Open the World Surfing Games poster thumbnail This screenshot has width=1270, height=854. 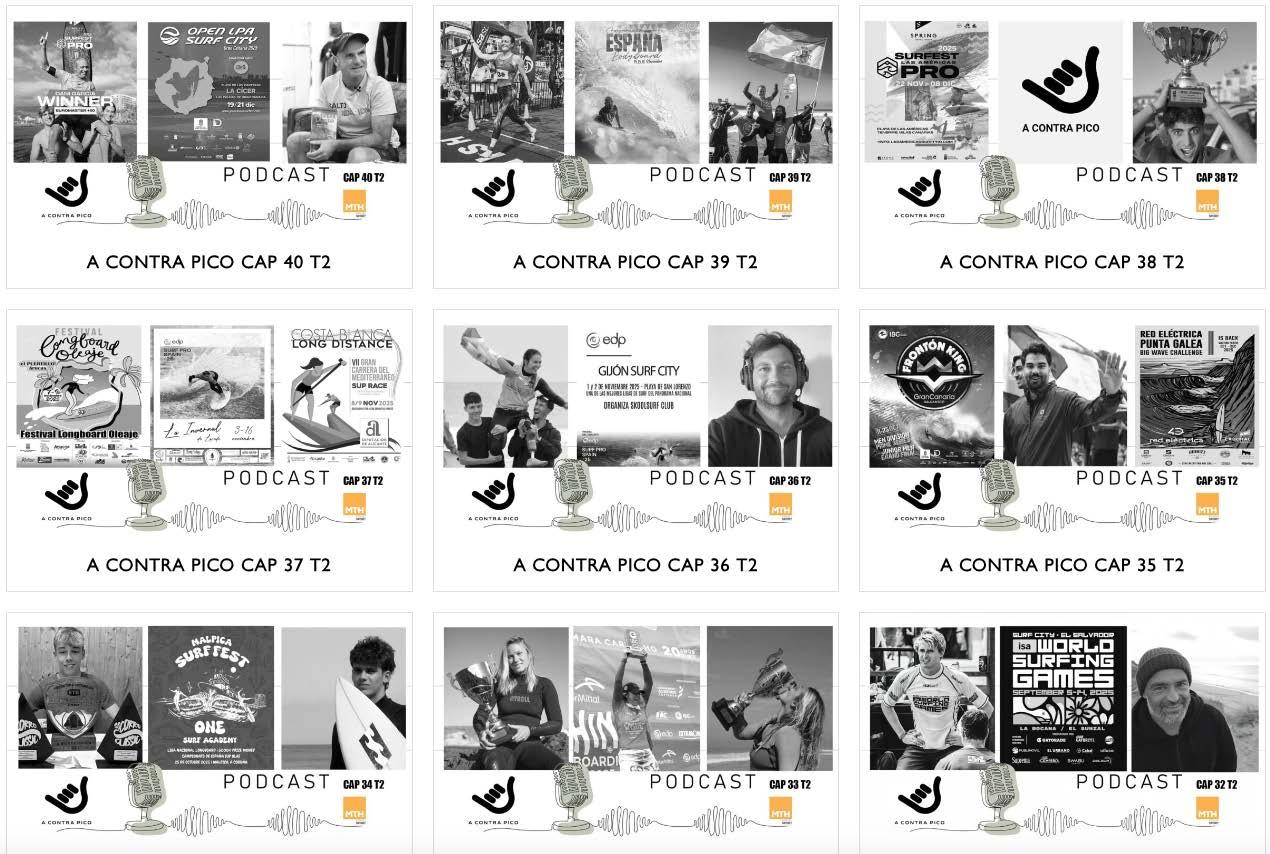click(x=1063, y=697)
